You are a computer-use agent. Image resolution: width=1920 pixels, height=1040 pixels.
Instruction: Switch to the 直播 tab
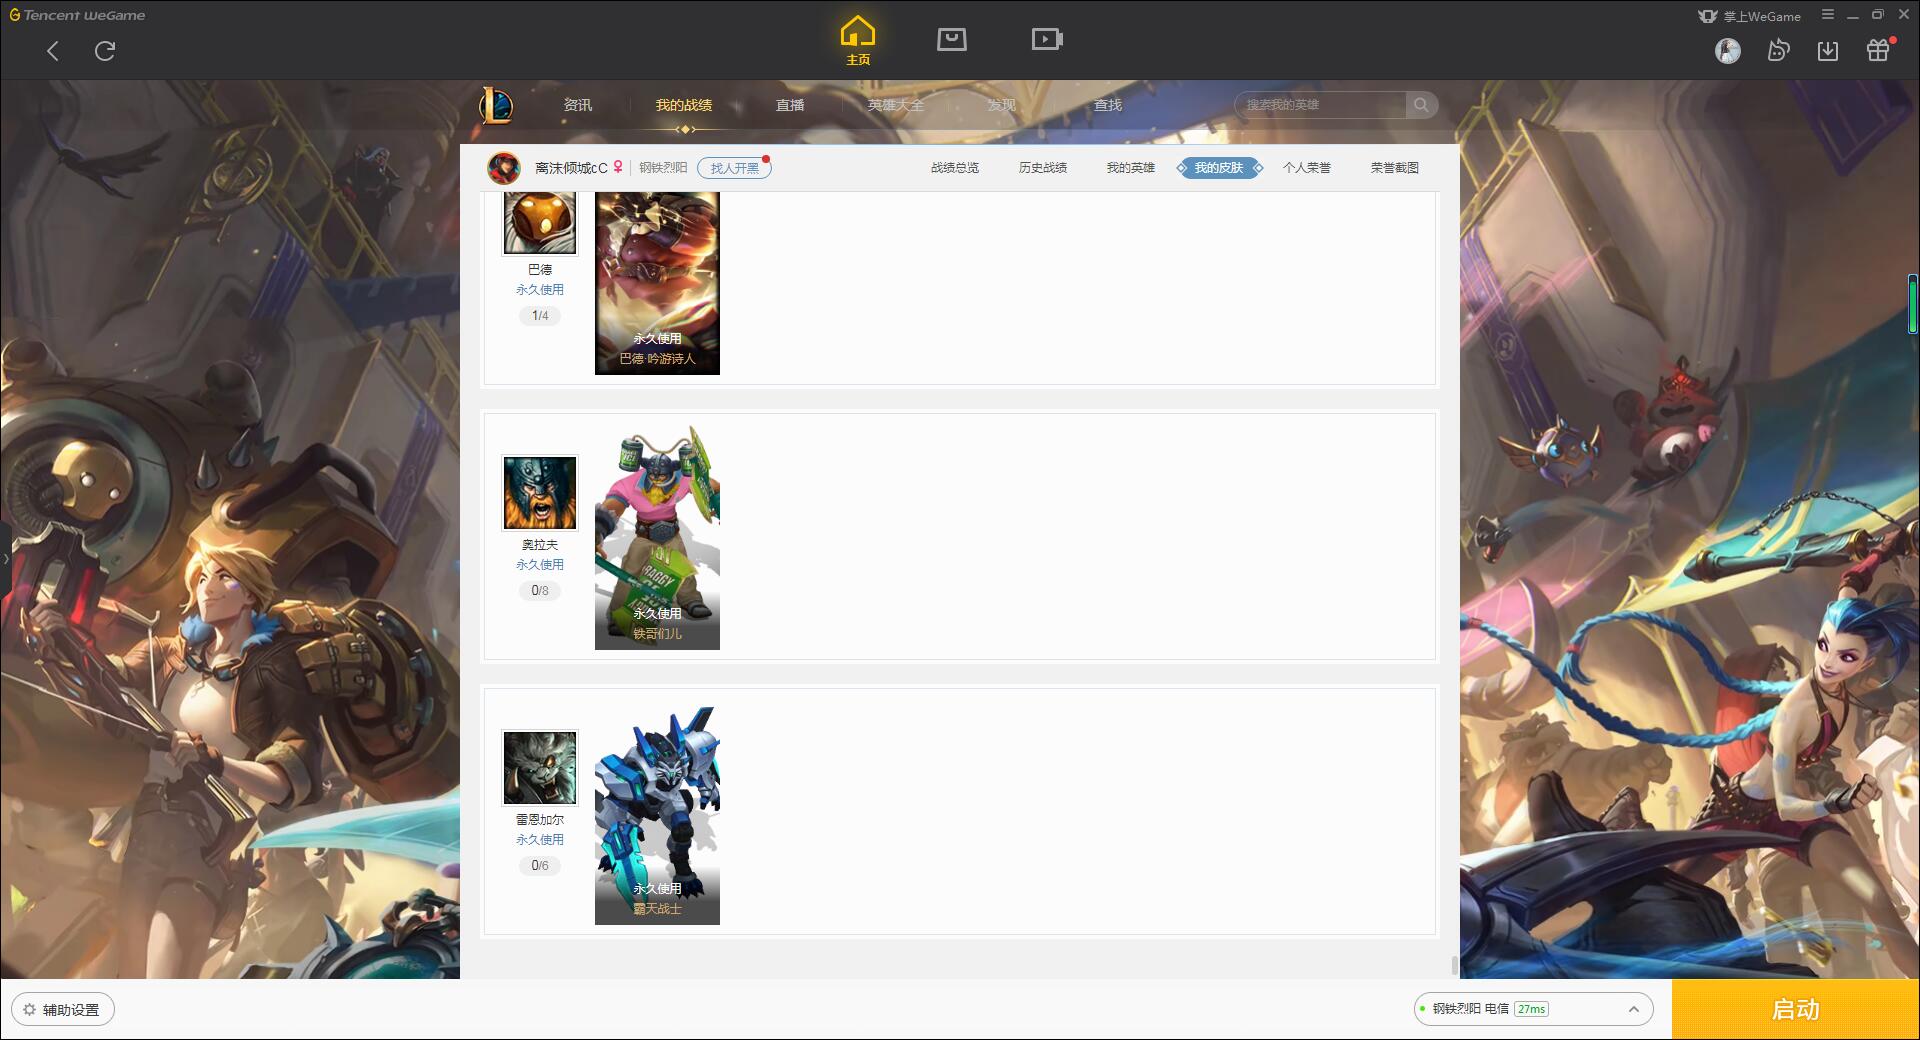tap(790, 105)
